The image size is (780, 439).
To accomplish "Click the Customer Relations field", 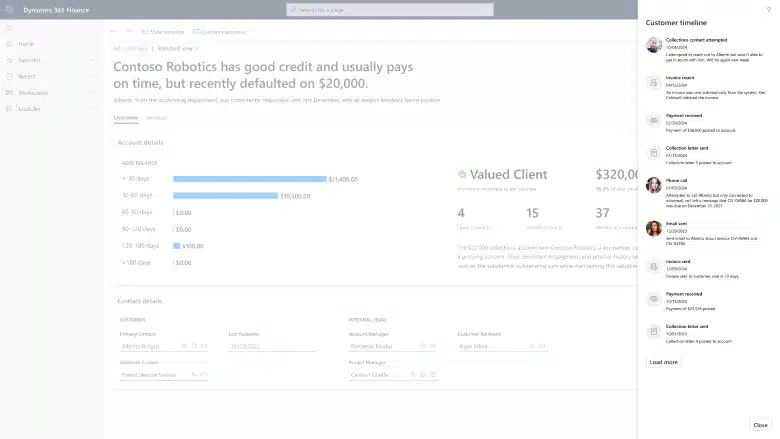I will tap(502, 346).
